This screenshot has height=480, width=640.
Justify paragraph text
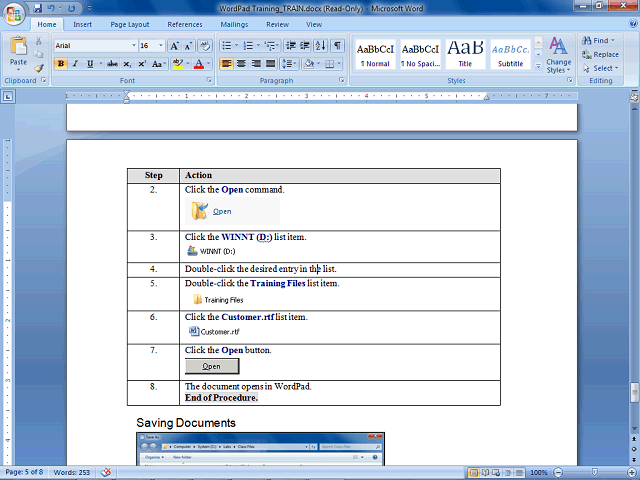[x=271, y=64]
